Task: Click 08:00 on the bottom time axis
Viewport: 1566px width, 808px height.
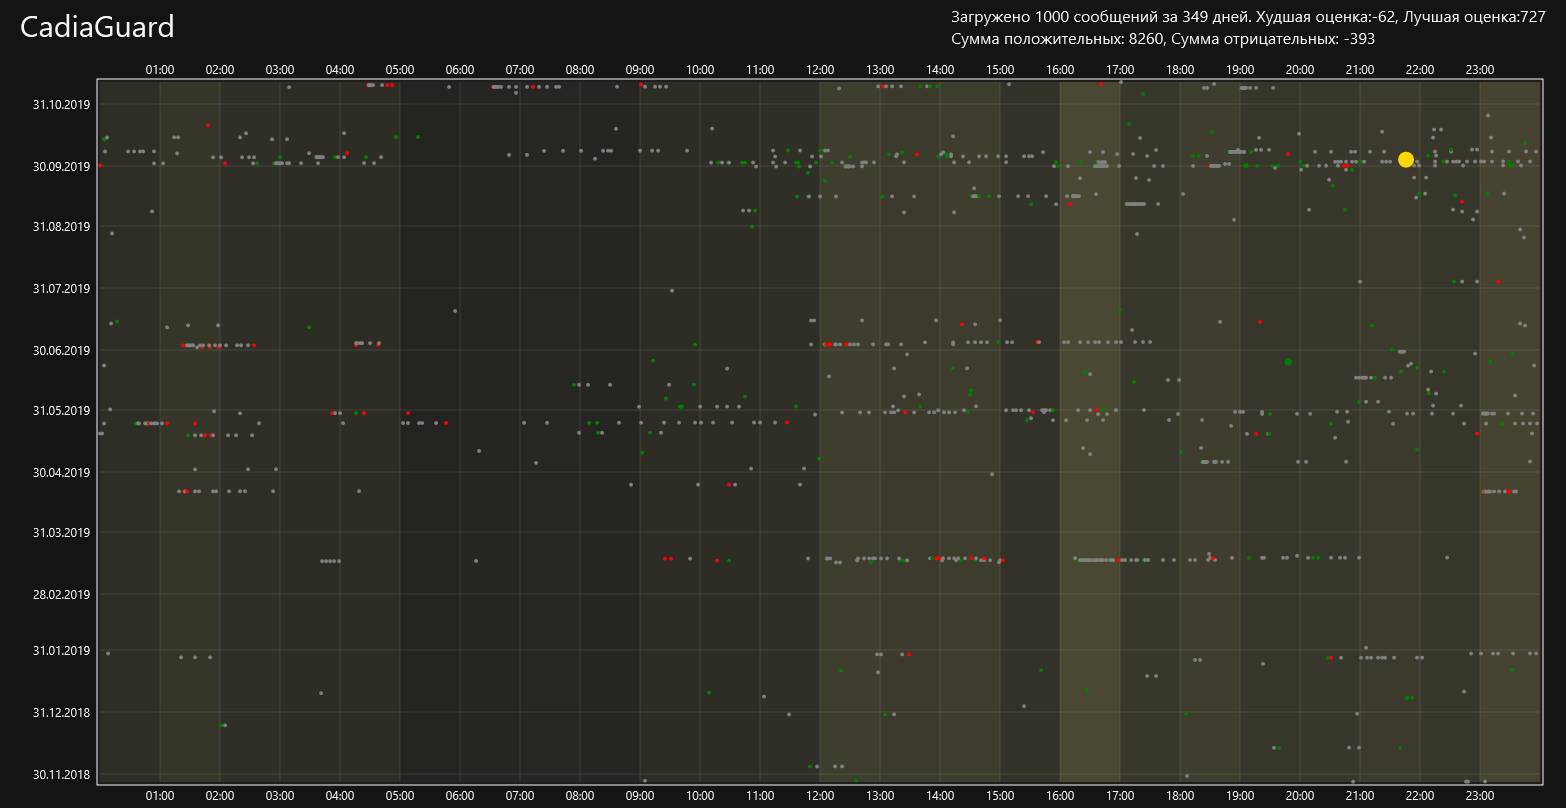Action: [x=580, y=797]
